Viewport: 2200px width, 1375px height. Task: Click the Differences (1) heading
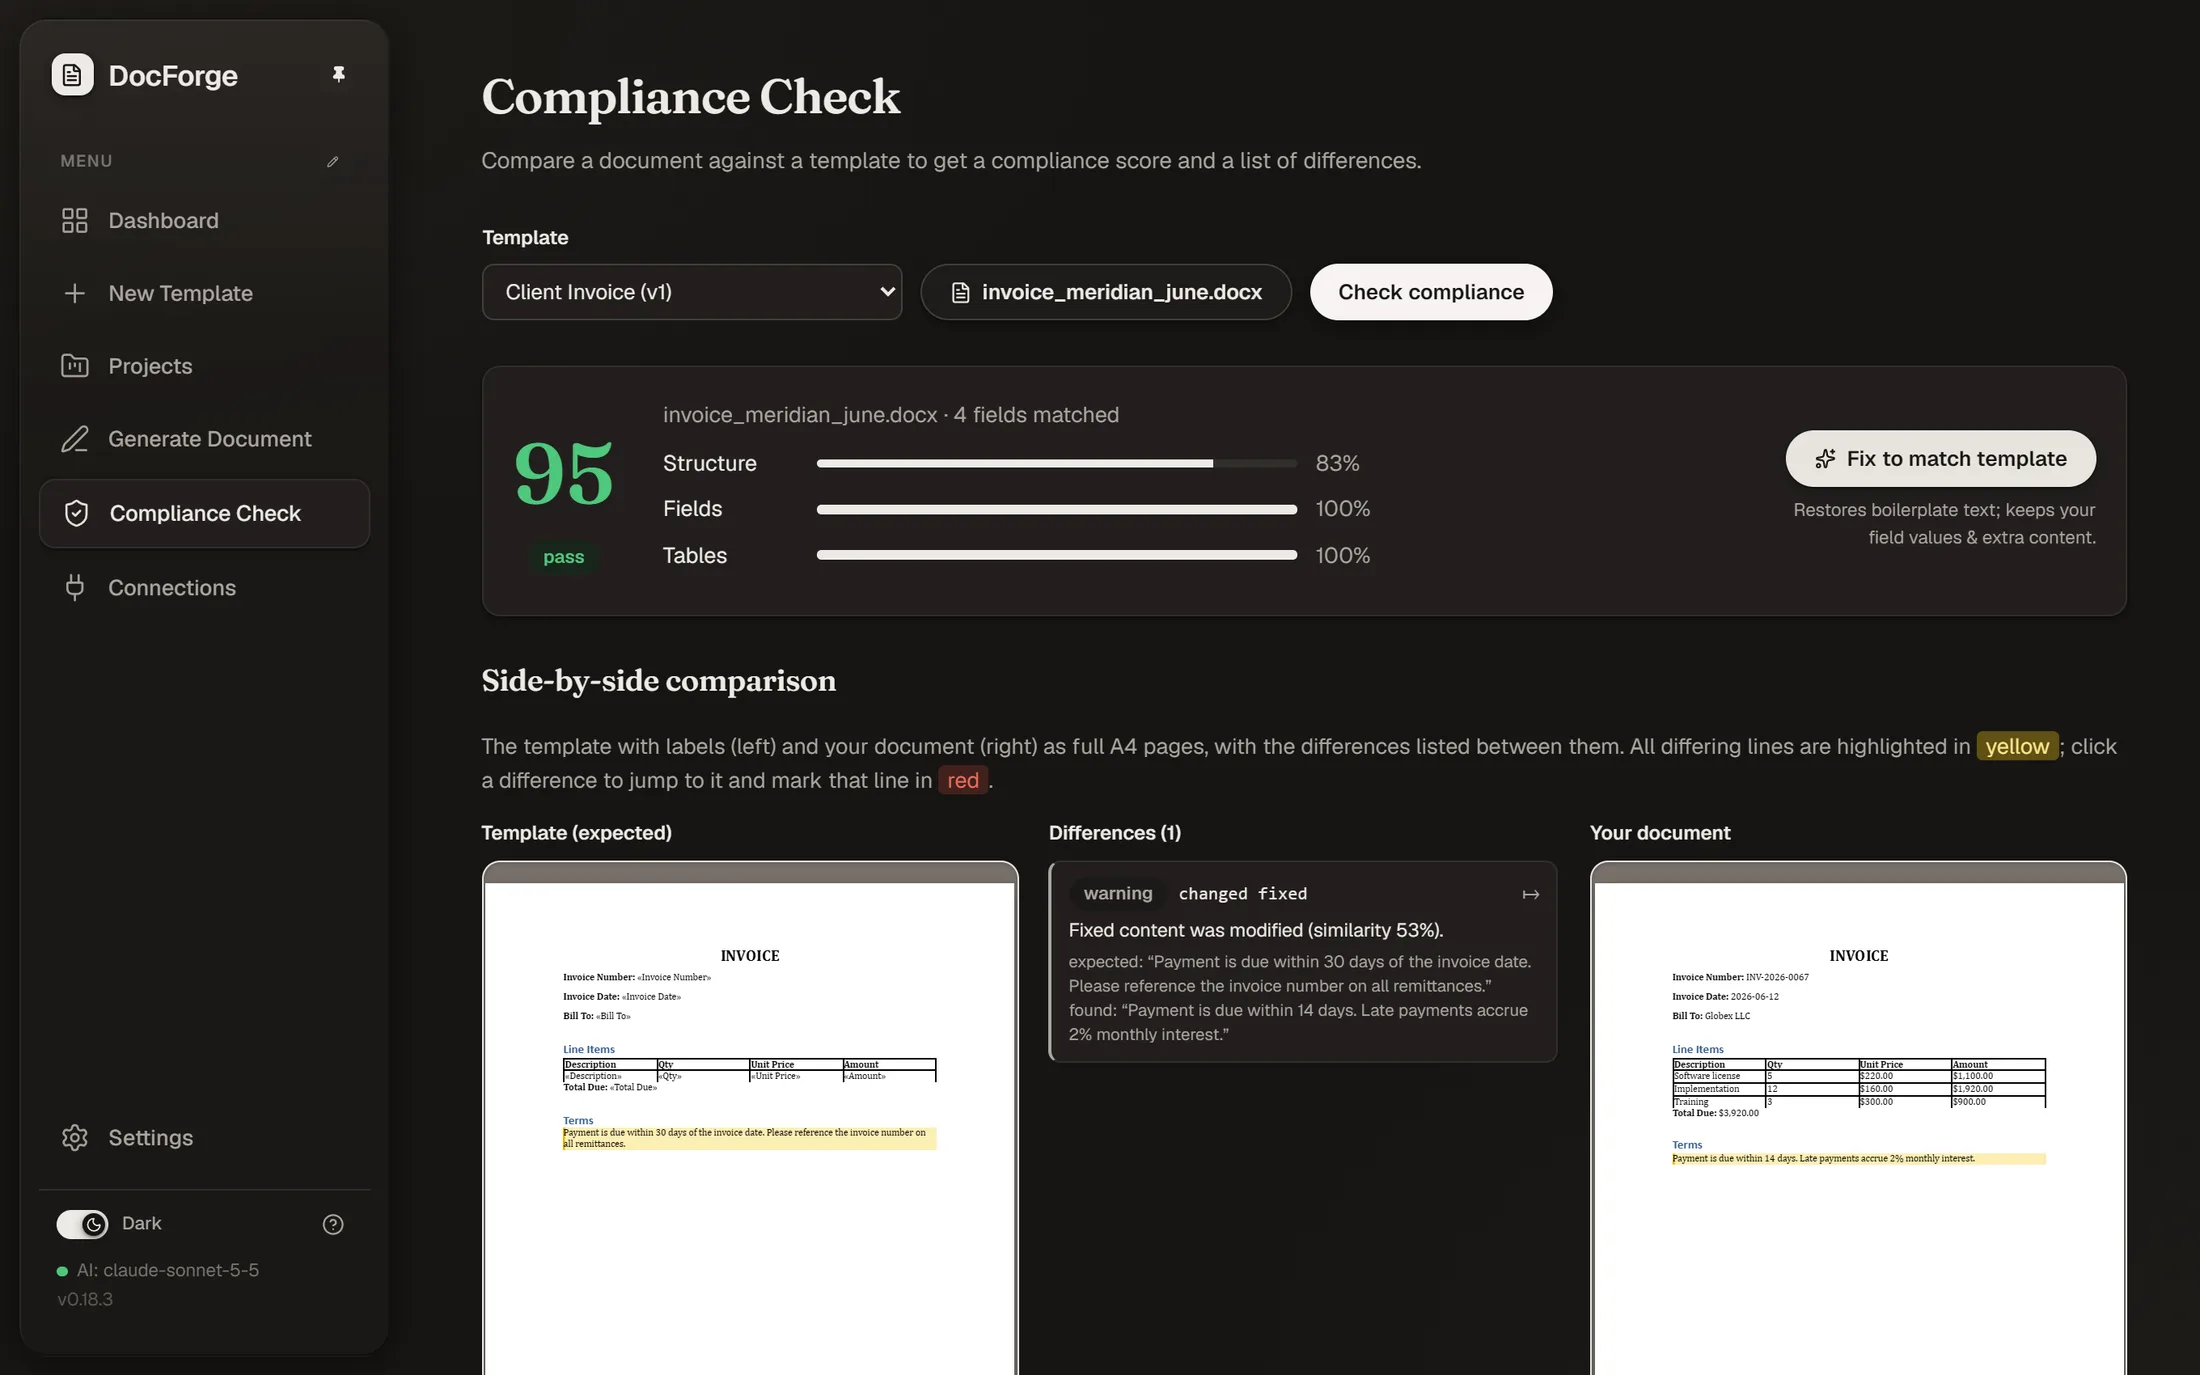pos(1115,833)
